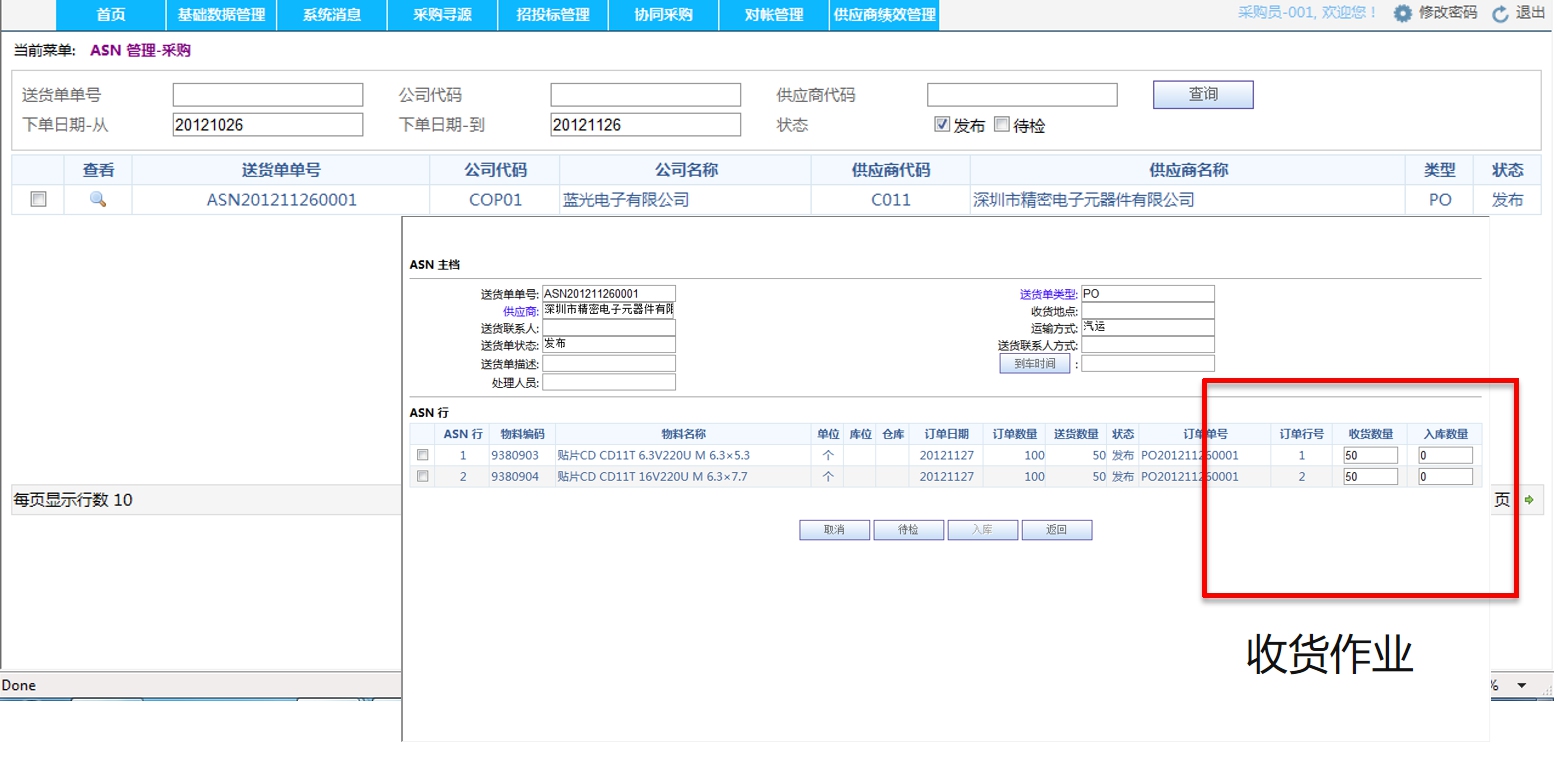1558x773 pixels.
Task: Open the 协同采购 menu
Action: tap(663, 14)
